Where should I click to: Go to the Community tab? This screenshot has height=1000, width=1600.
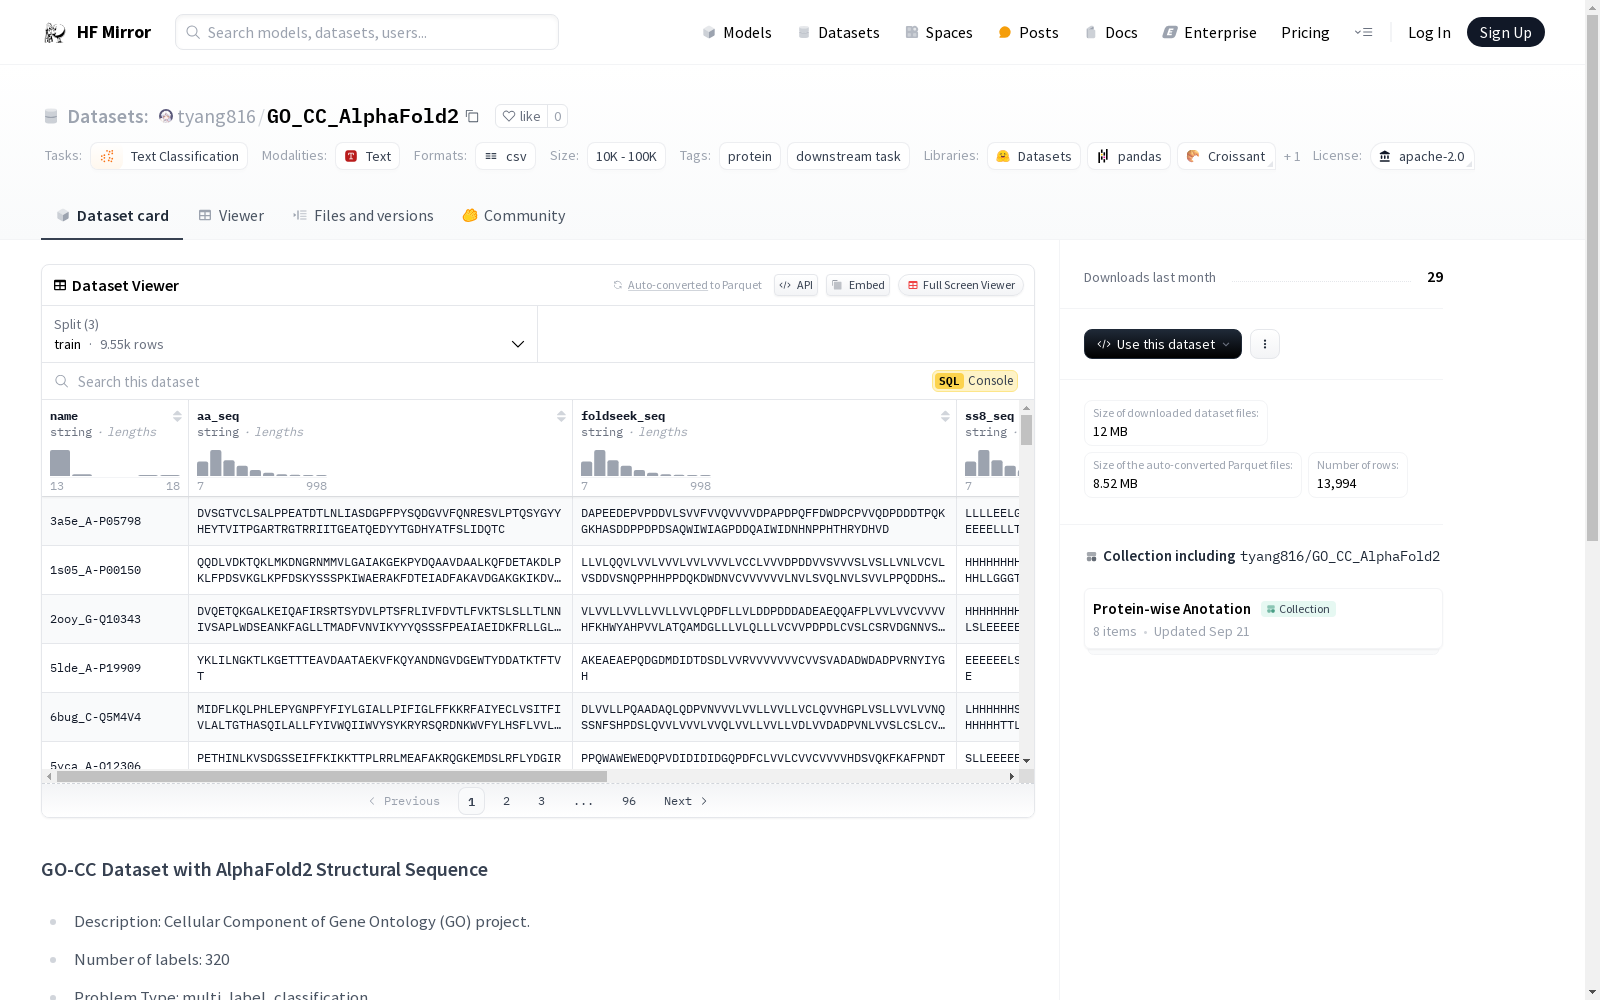click(x=514, y=216)
